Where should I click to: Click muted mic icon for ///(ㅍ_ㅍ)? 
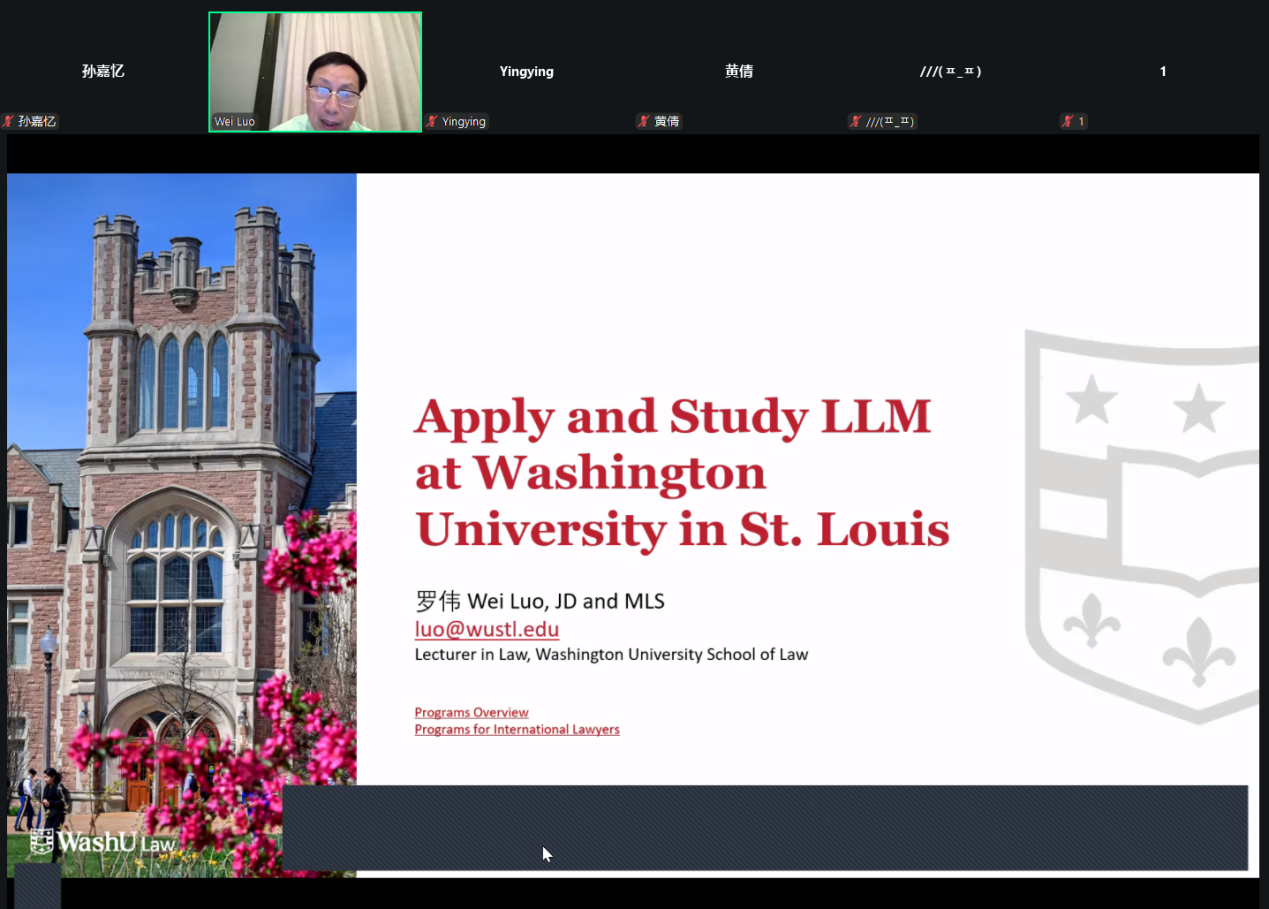856,121
